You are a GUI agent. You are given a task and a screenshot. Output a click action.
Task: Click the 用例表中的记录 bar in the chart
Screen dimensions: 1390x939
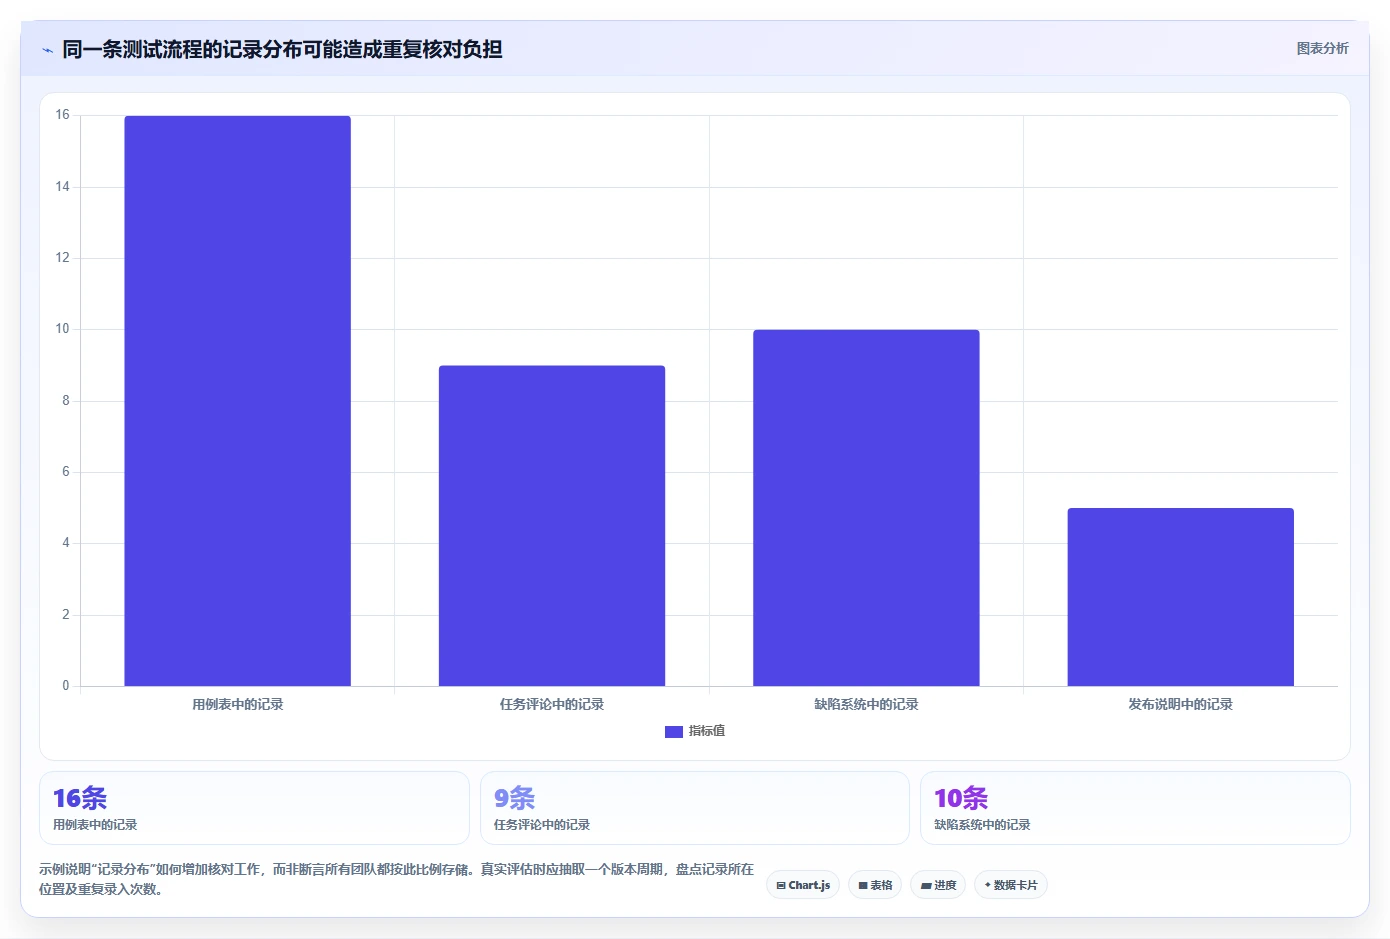(x=237, y=401)
